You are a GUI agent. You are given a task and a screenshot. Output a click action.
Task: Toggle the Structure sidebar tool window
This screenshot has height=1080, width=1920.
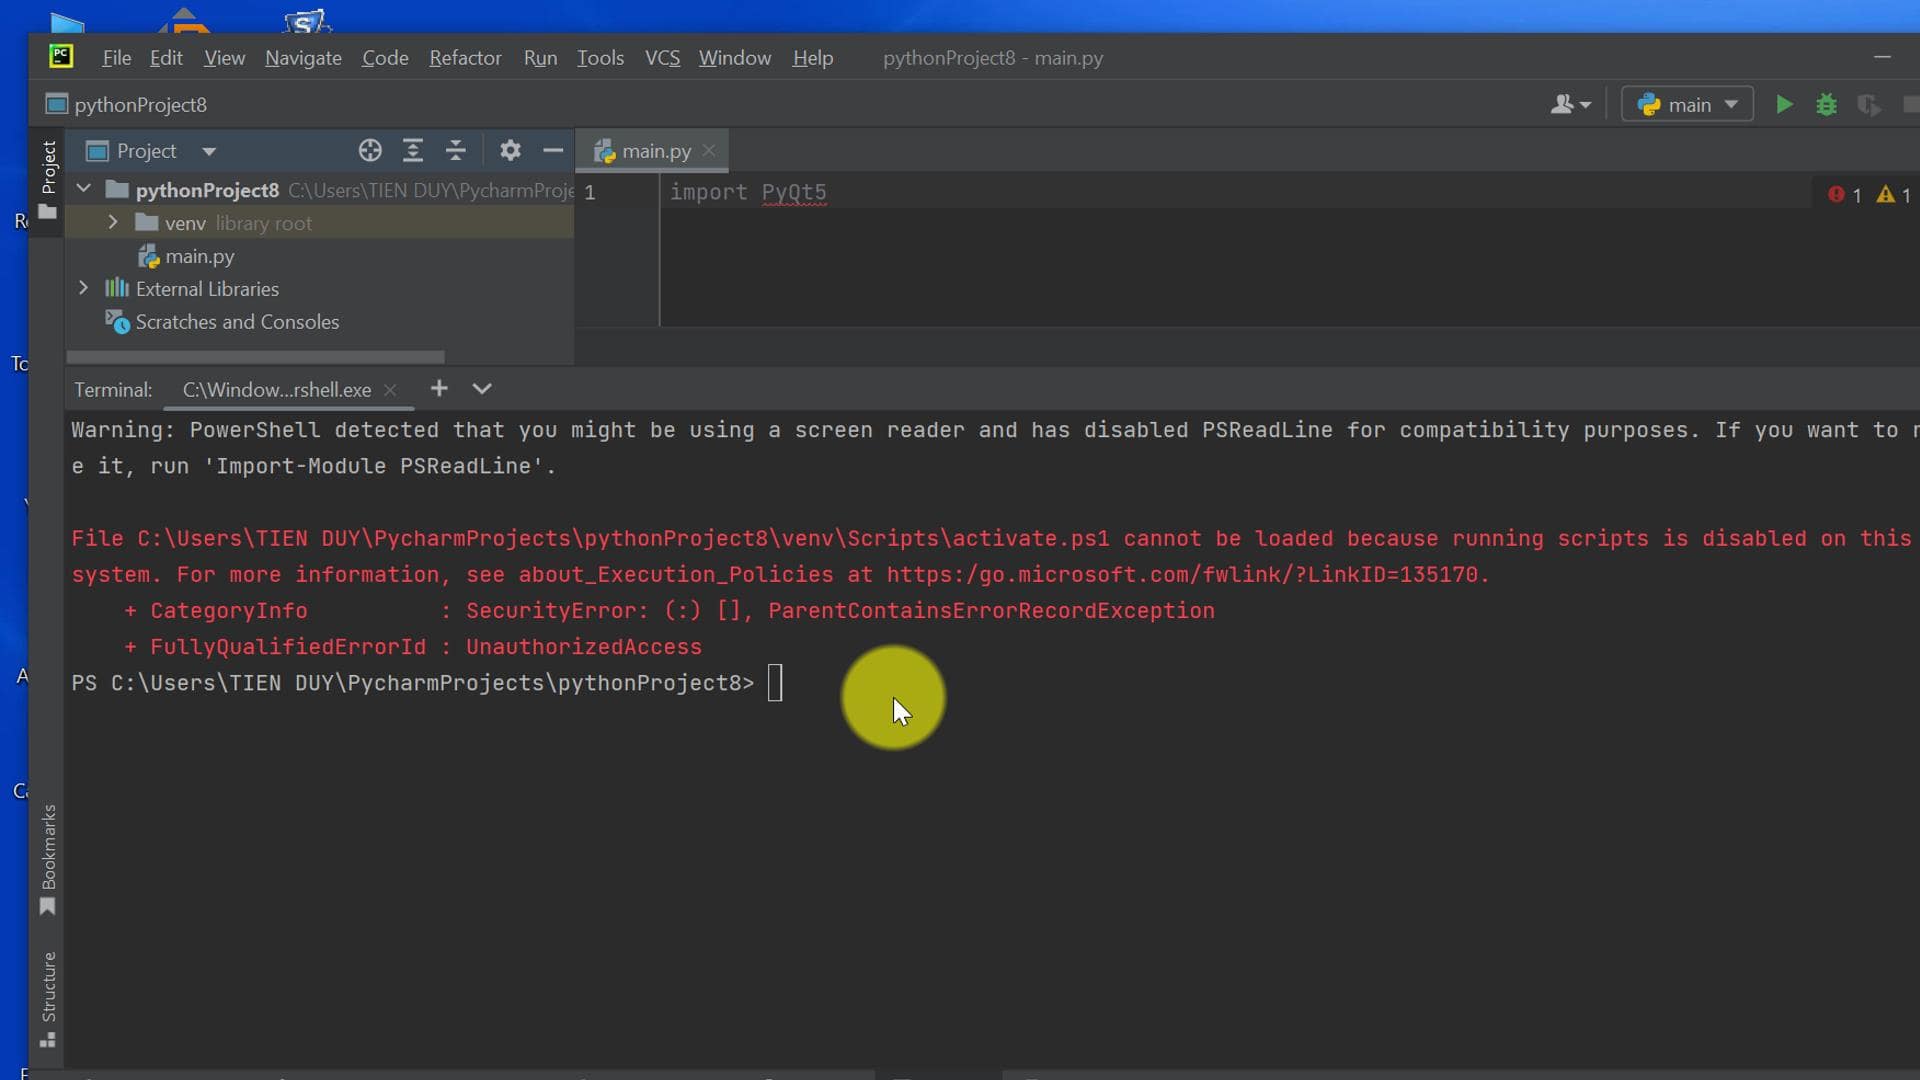click(x=48, y=1000)
